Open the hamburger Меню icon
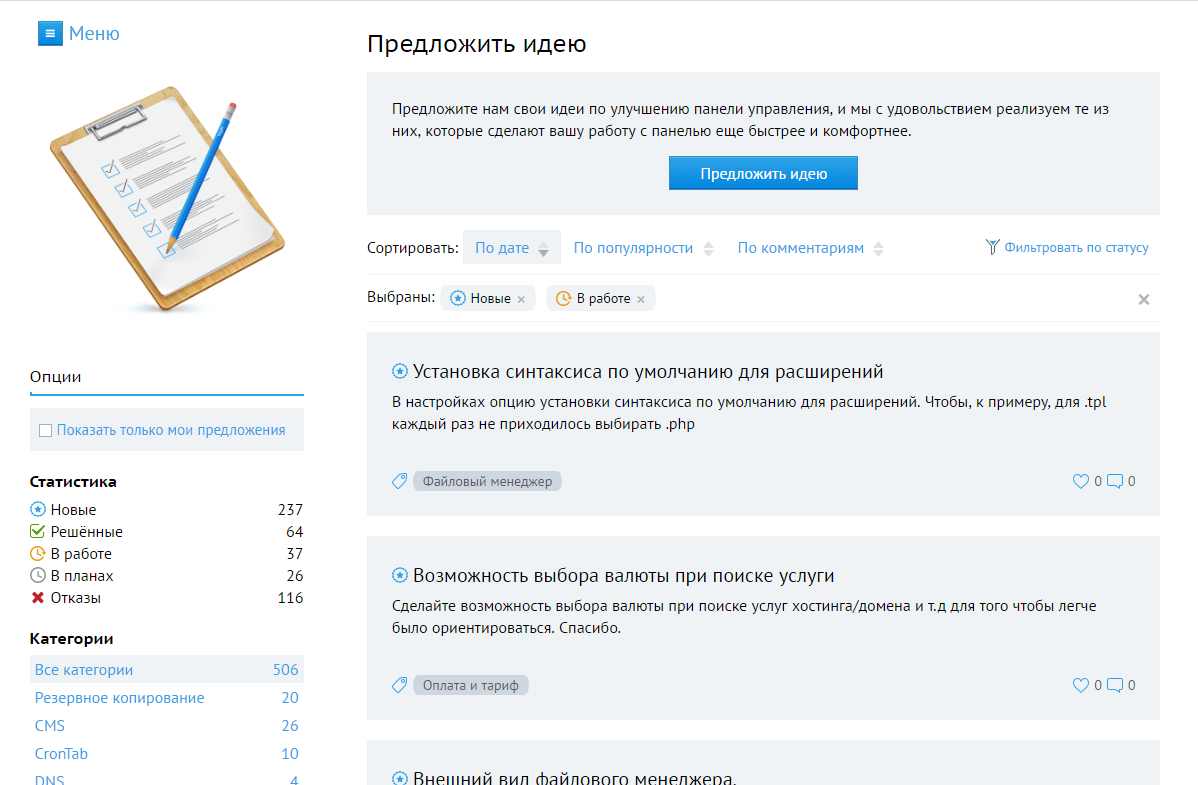1198x785 pixels. tap(50, 34)
